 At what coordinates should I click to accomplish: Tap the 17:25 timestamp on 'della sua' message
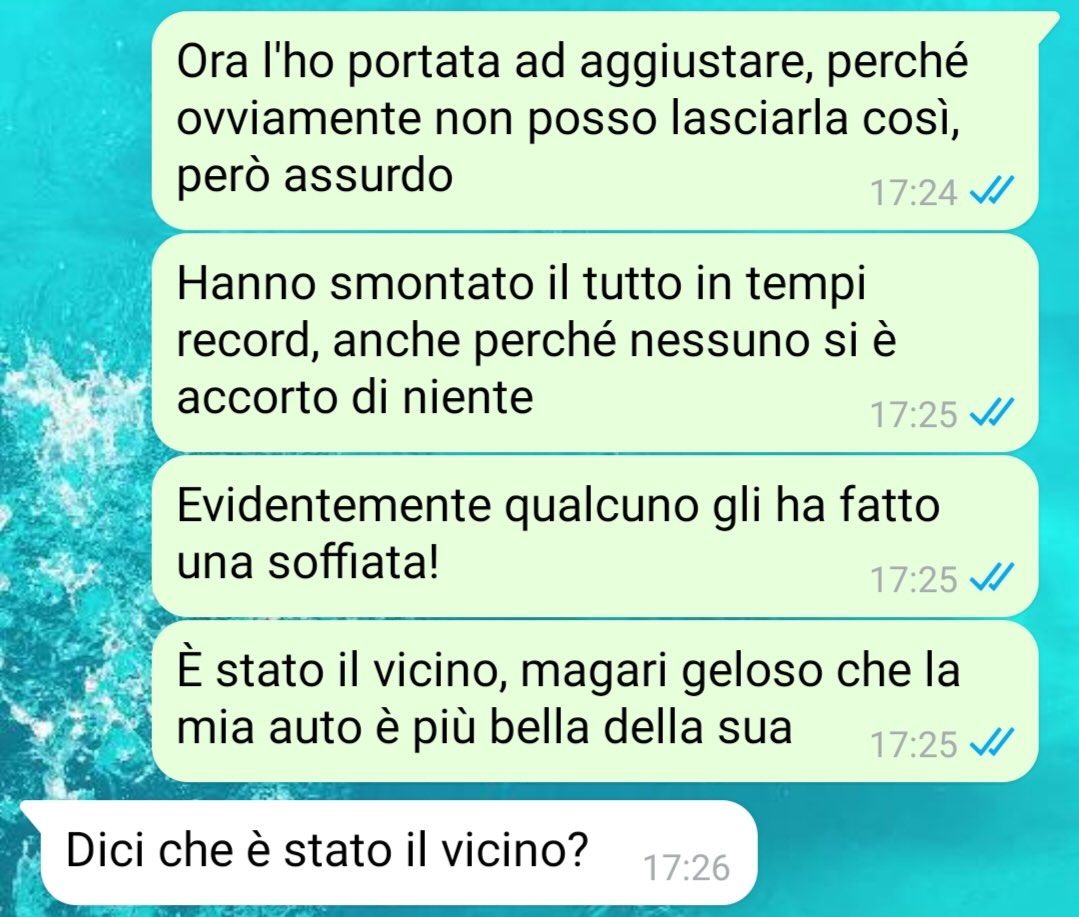coord(914,744)
